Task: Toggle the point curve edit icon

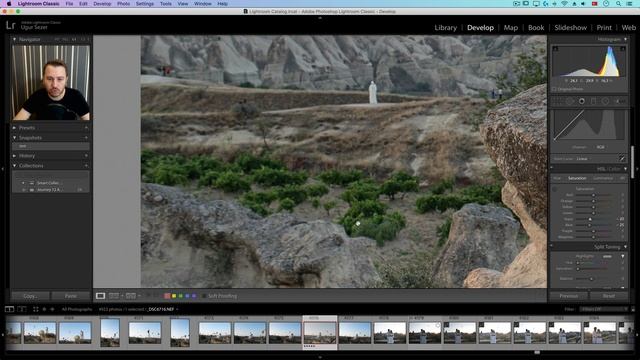Action: [622, 158]
